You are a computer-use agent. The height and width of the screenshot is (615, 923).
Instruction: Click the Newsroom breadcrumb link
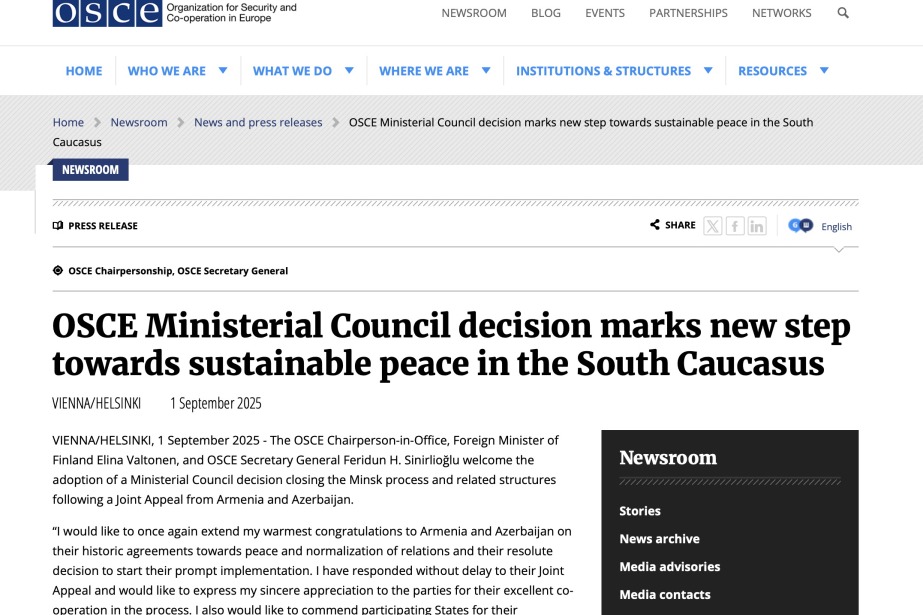[x=139, y=122]
